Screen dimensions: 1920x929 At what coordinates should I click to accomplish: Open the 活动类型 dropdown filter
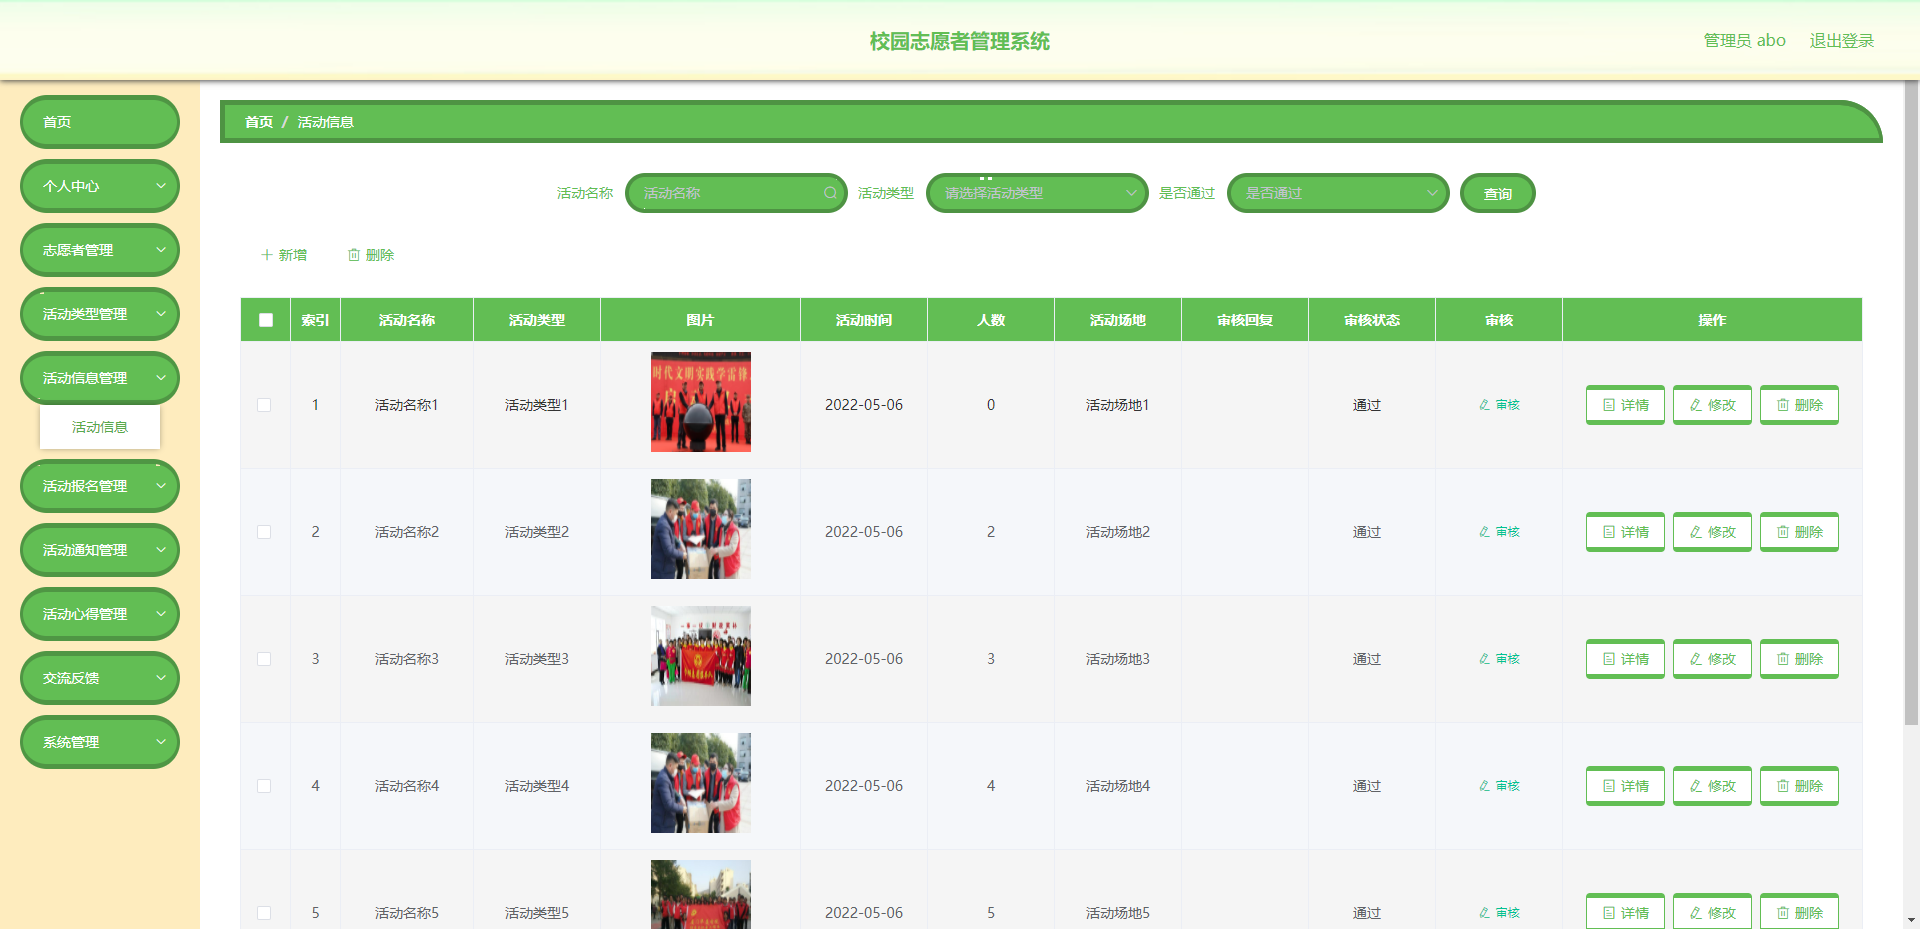pyautogui.click(x=1037, y=193)
